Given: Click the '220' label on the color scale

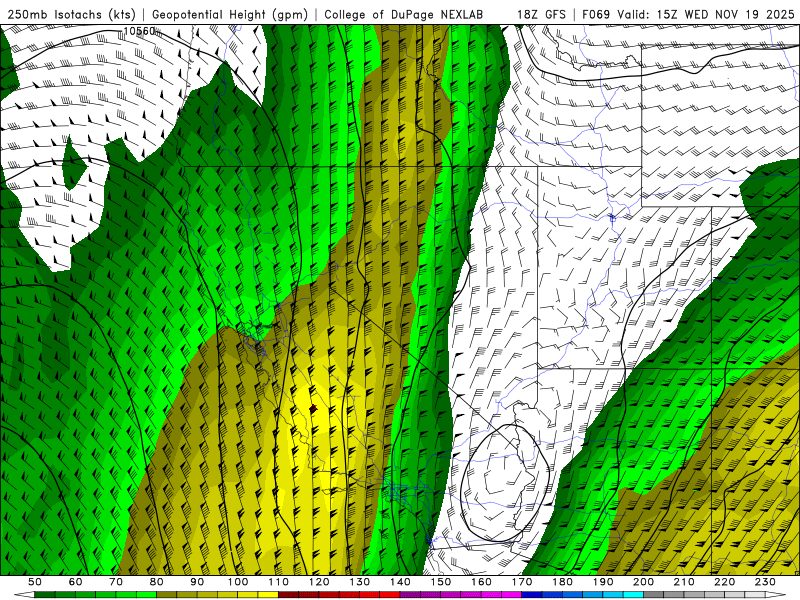Looking at the screenshot, I should (x=724, y=582).
